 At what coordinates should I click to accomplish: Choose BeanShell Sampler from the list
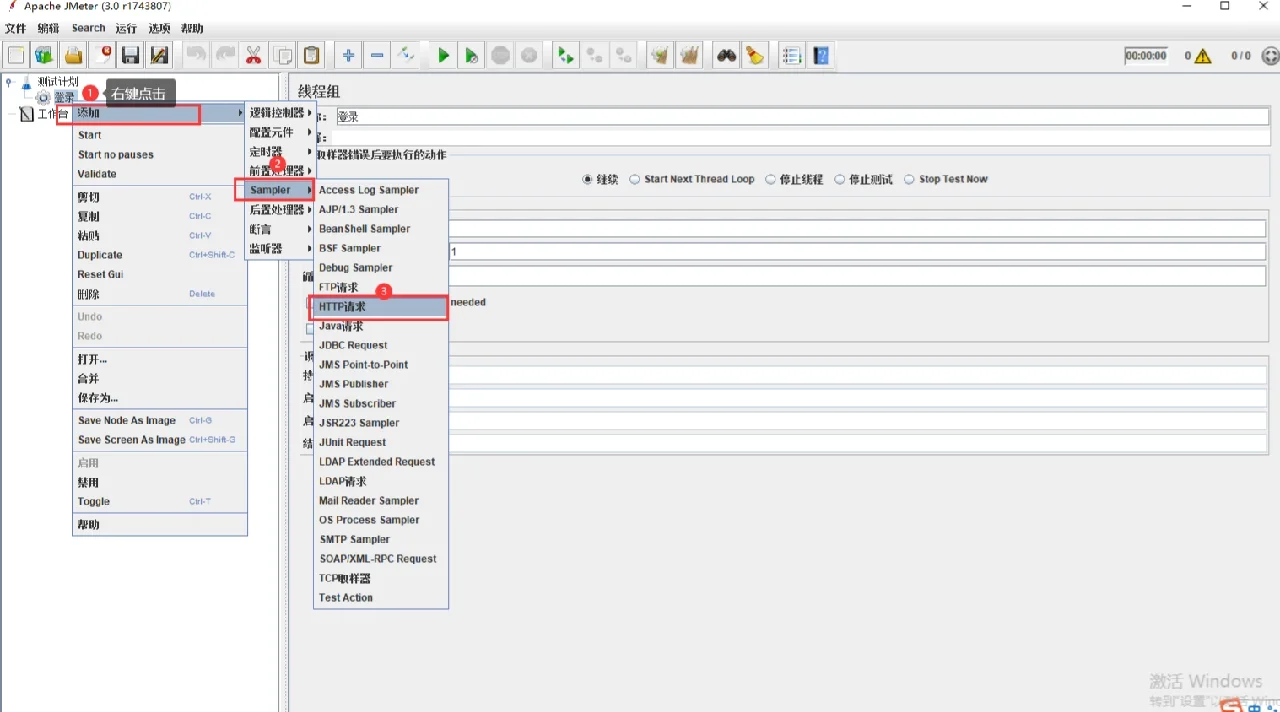pyautogui.click(x=381, y=229)
